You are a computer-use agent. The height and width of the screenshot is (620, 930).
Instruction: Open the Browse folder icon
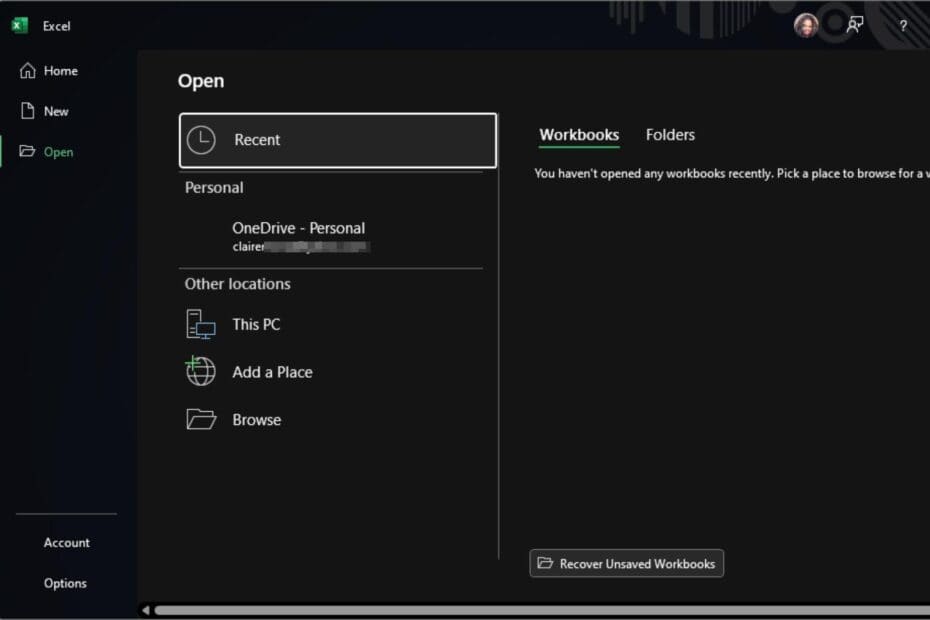(200, 419)
